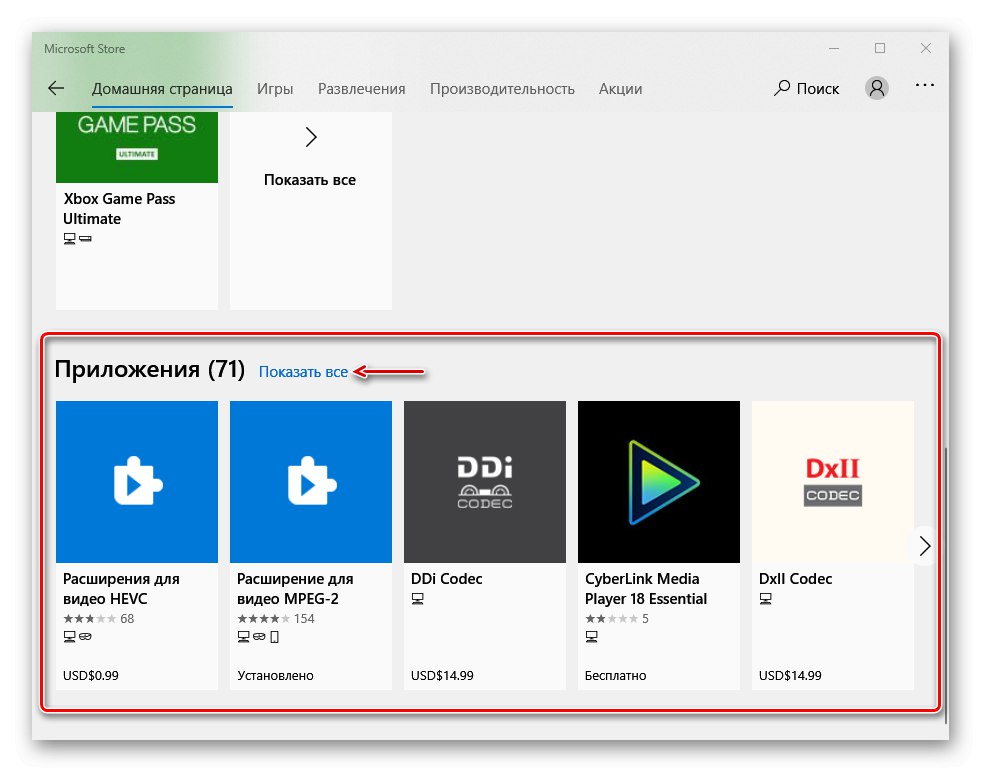The image size is (981, 772).
Task: Click the USD$0.99 price on HEVC
Action: point(91,676)
